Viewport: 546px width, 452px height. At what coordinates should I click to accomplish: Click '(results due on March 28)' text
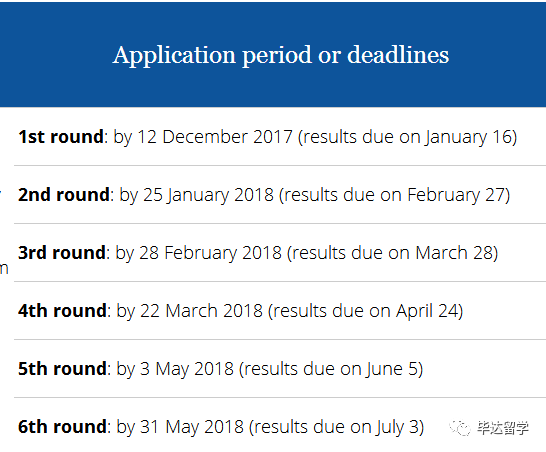pos(392,252)
